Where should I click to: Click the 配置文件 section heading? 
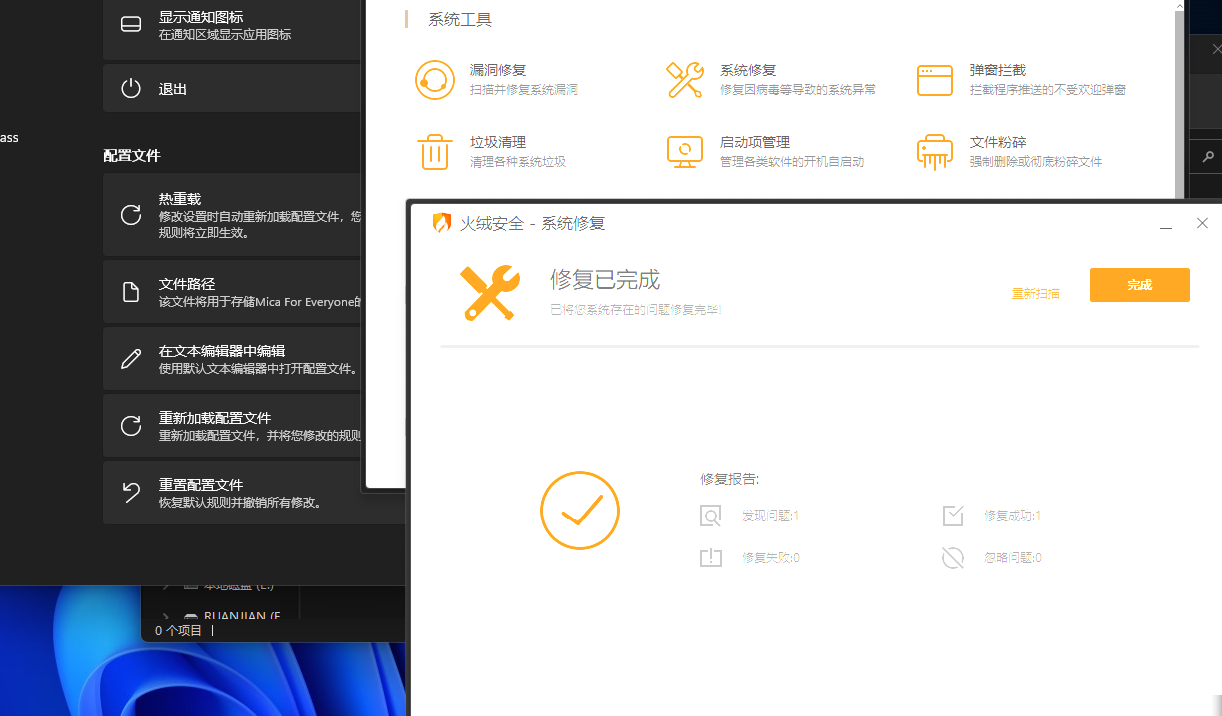tap(132, 156)
